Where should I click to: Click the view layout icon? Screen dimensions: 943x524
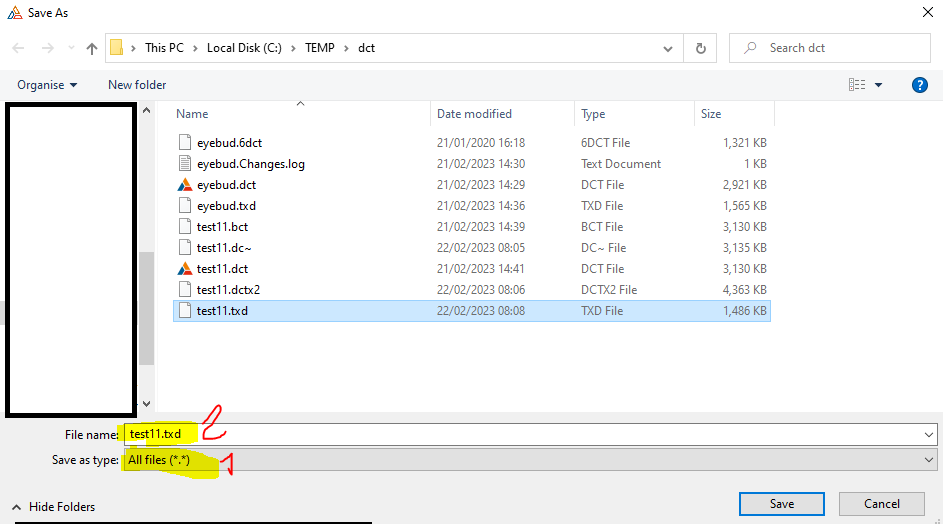856,85
